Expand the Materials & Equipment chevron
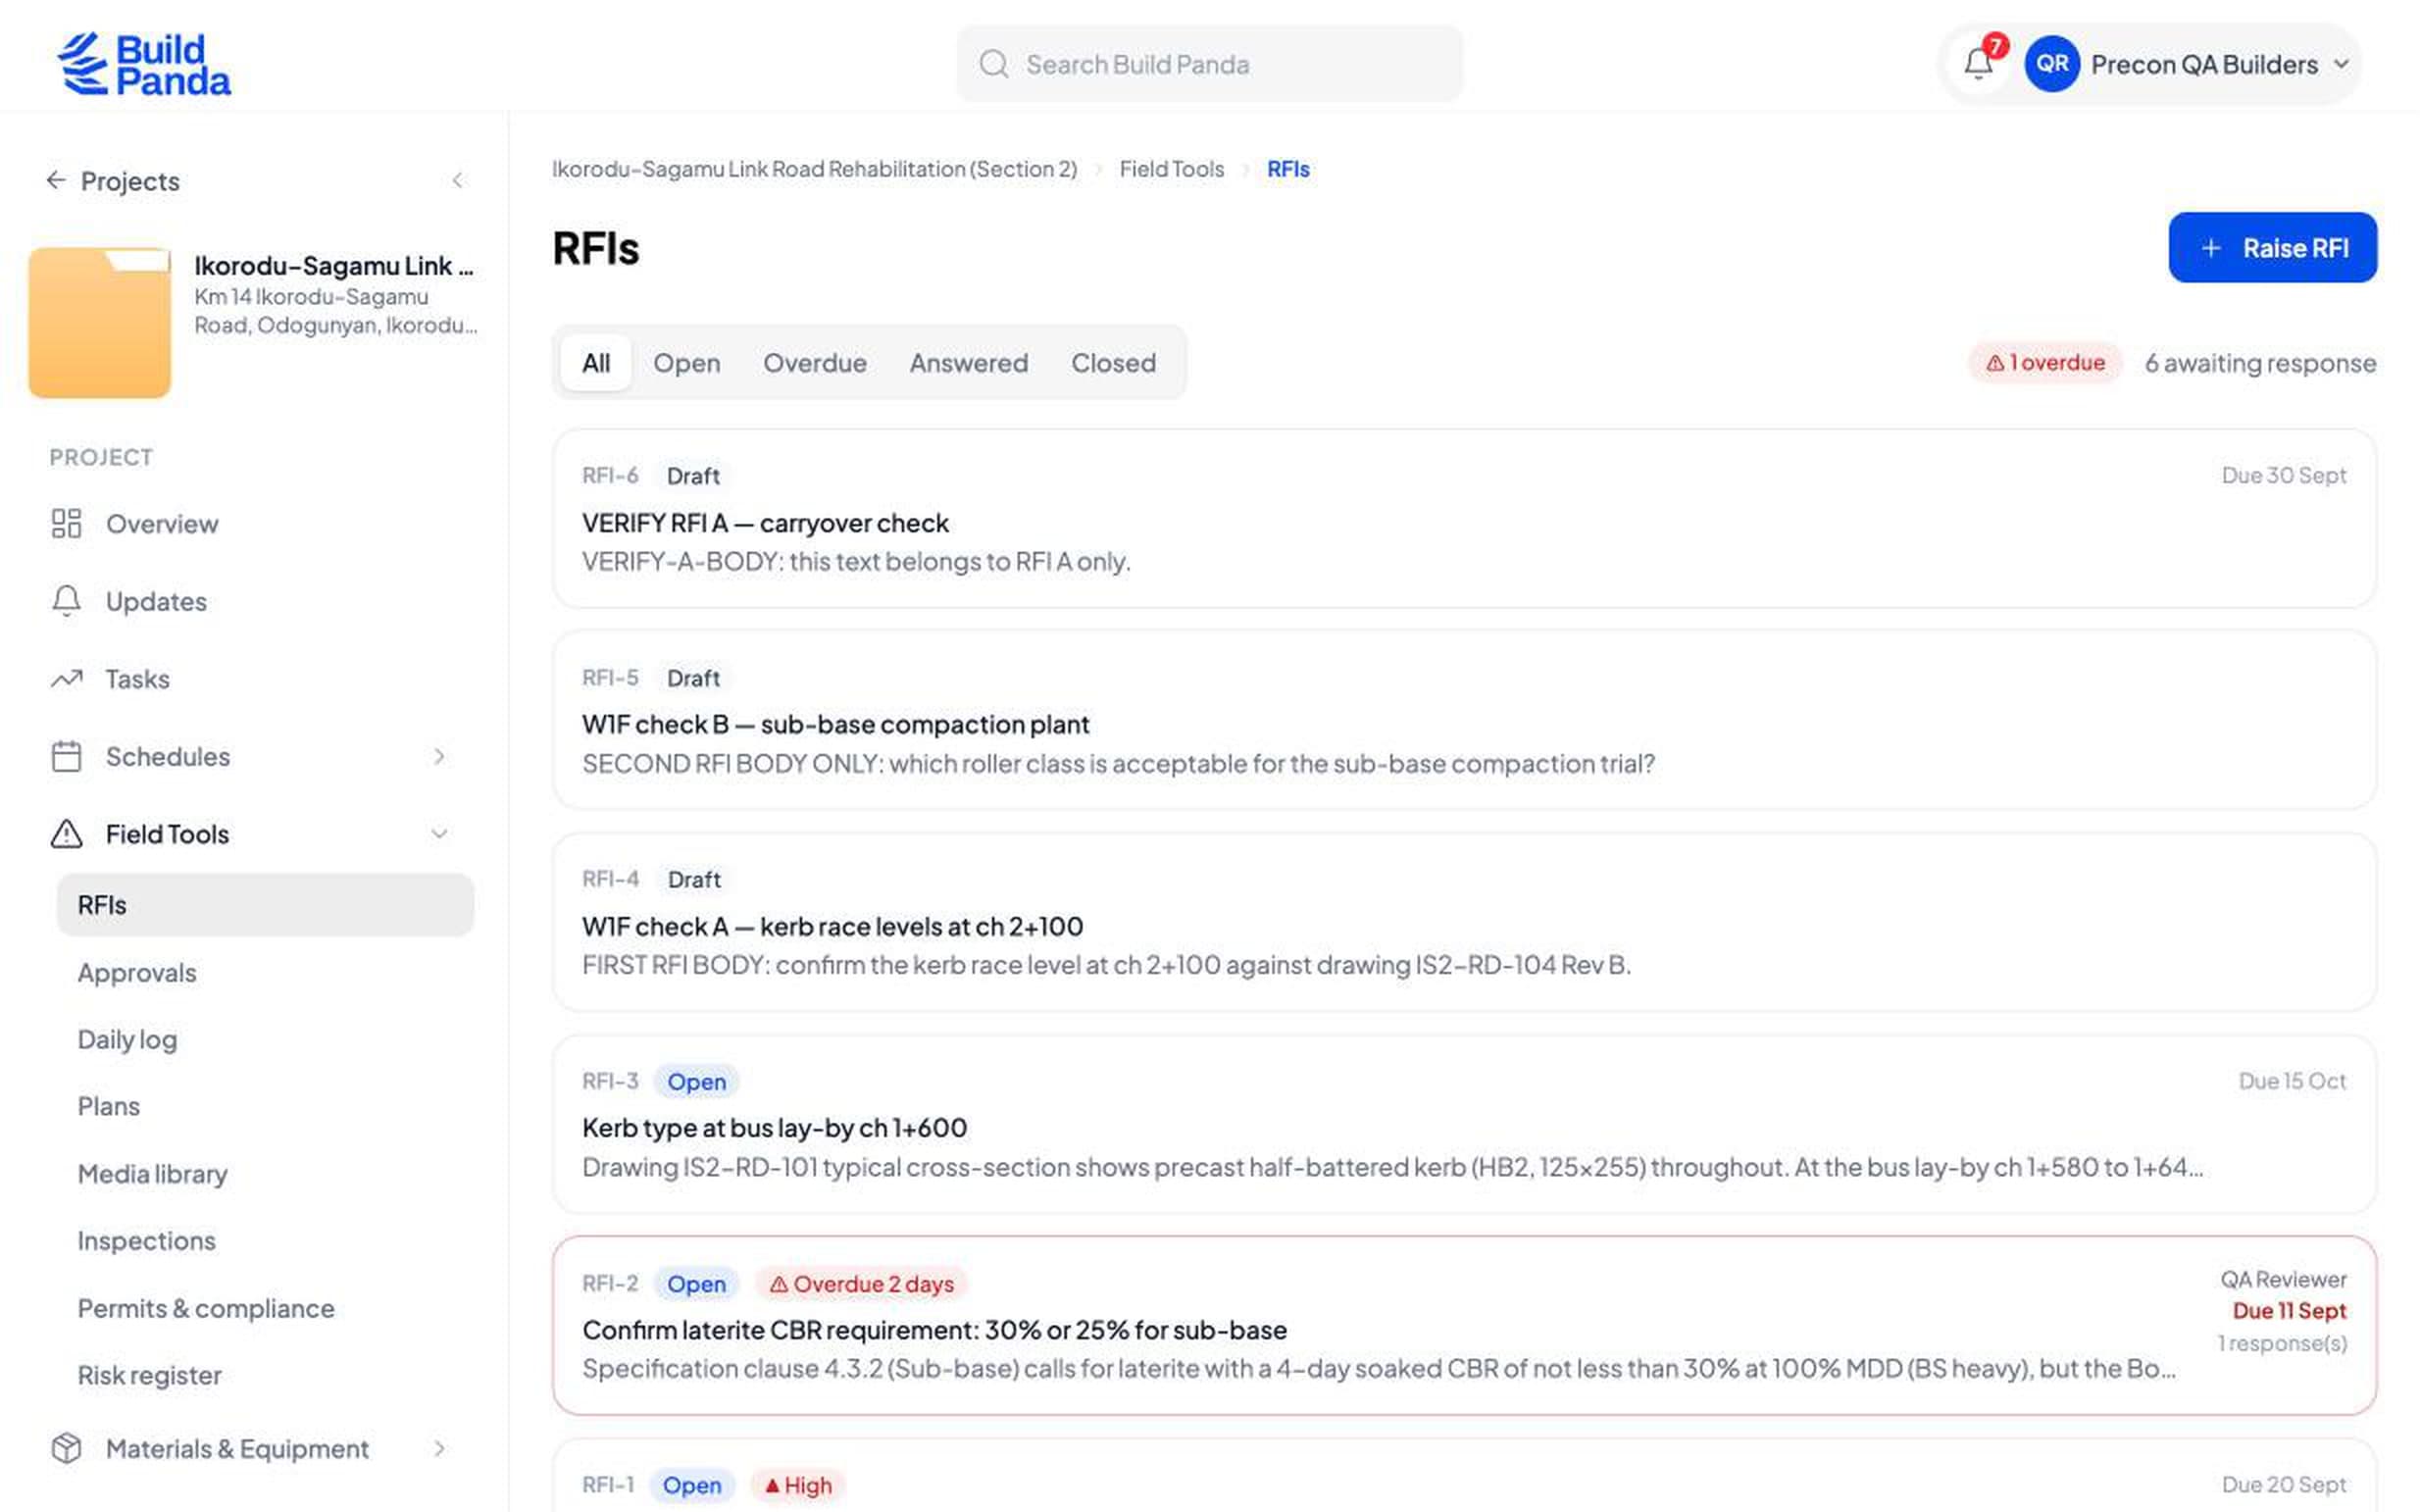This screenshot has height=1512, width=2420. click(439, 1448)
